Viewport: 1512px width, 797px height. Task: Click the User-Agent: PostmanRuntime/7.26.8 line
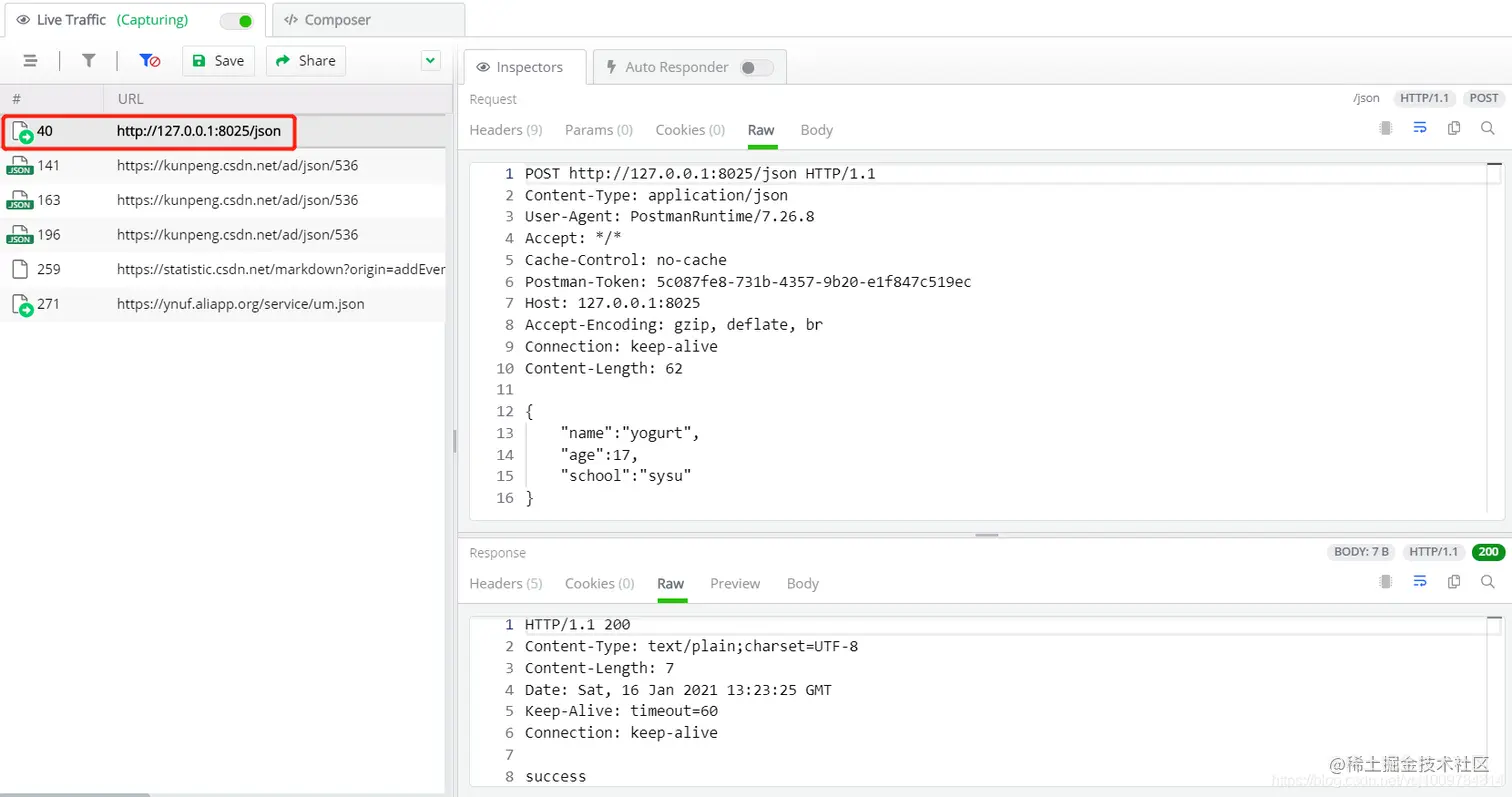coord(669,217)
